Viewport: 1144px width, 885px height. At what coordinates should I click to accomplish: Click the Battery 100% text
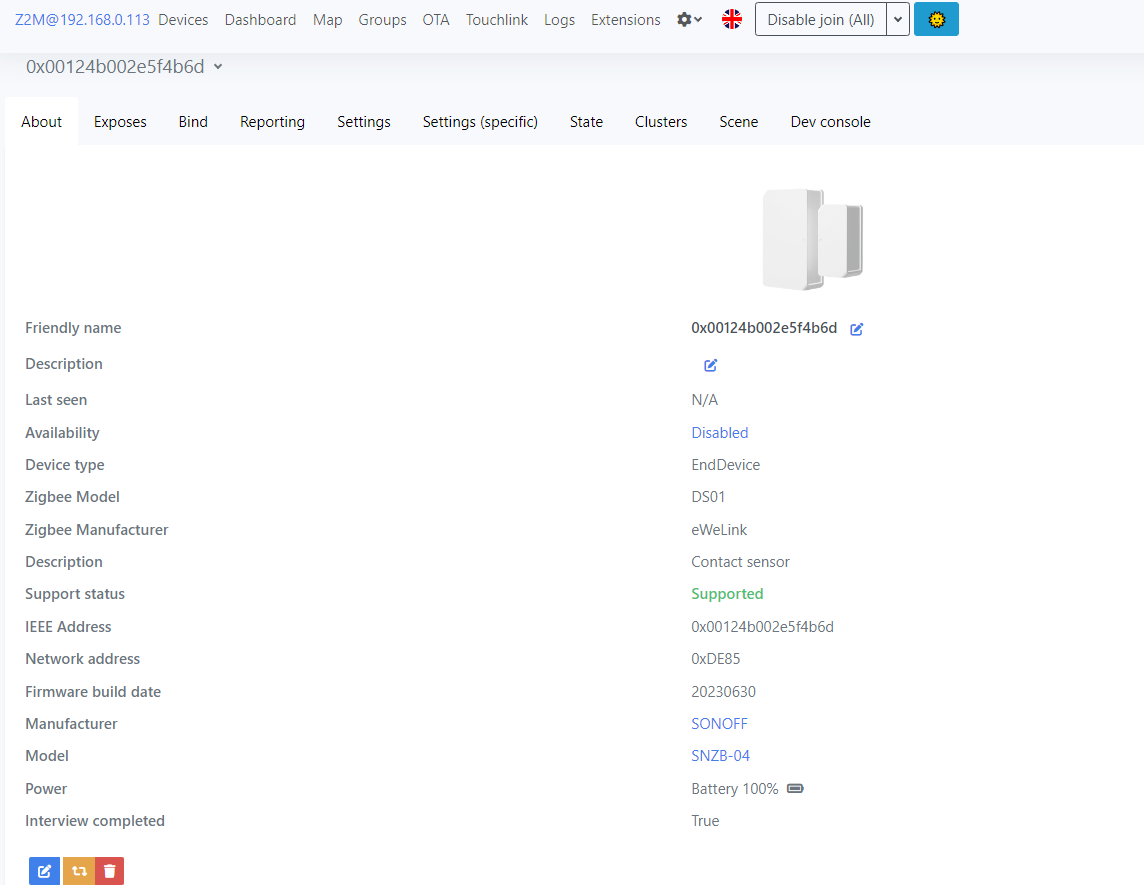point(735,789)
